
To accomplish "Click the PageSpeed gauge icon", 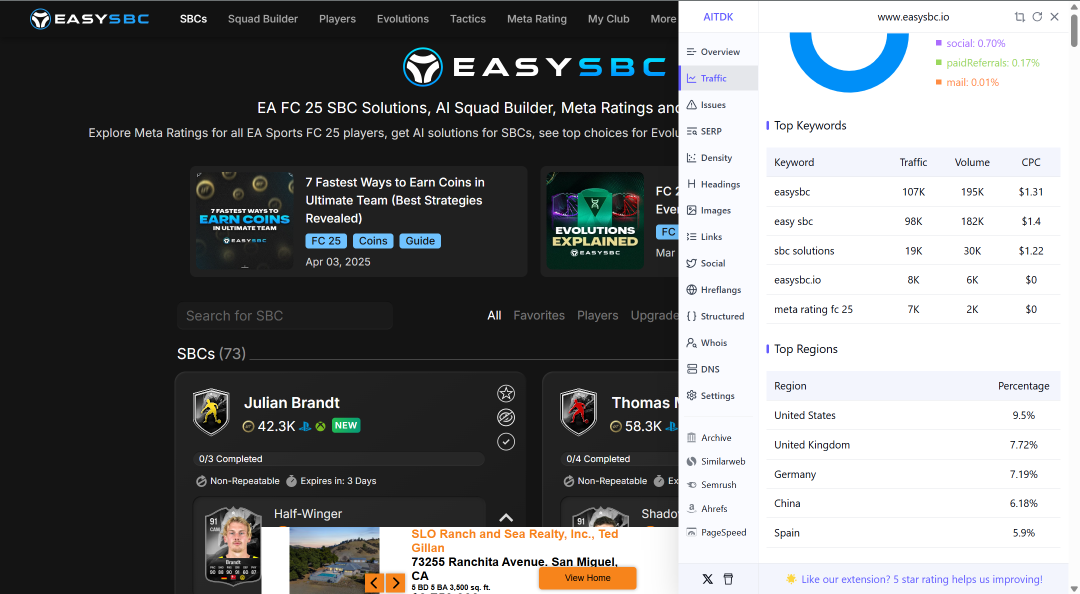I will [x=692, y=532].
